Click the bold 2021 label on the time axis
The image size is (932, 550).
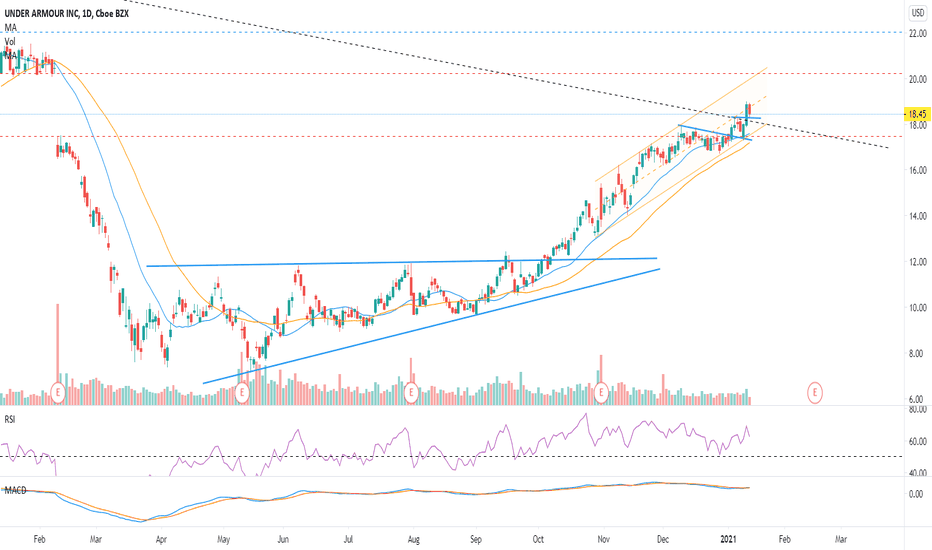coord(729,539)
